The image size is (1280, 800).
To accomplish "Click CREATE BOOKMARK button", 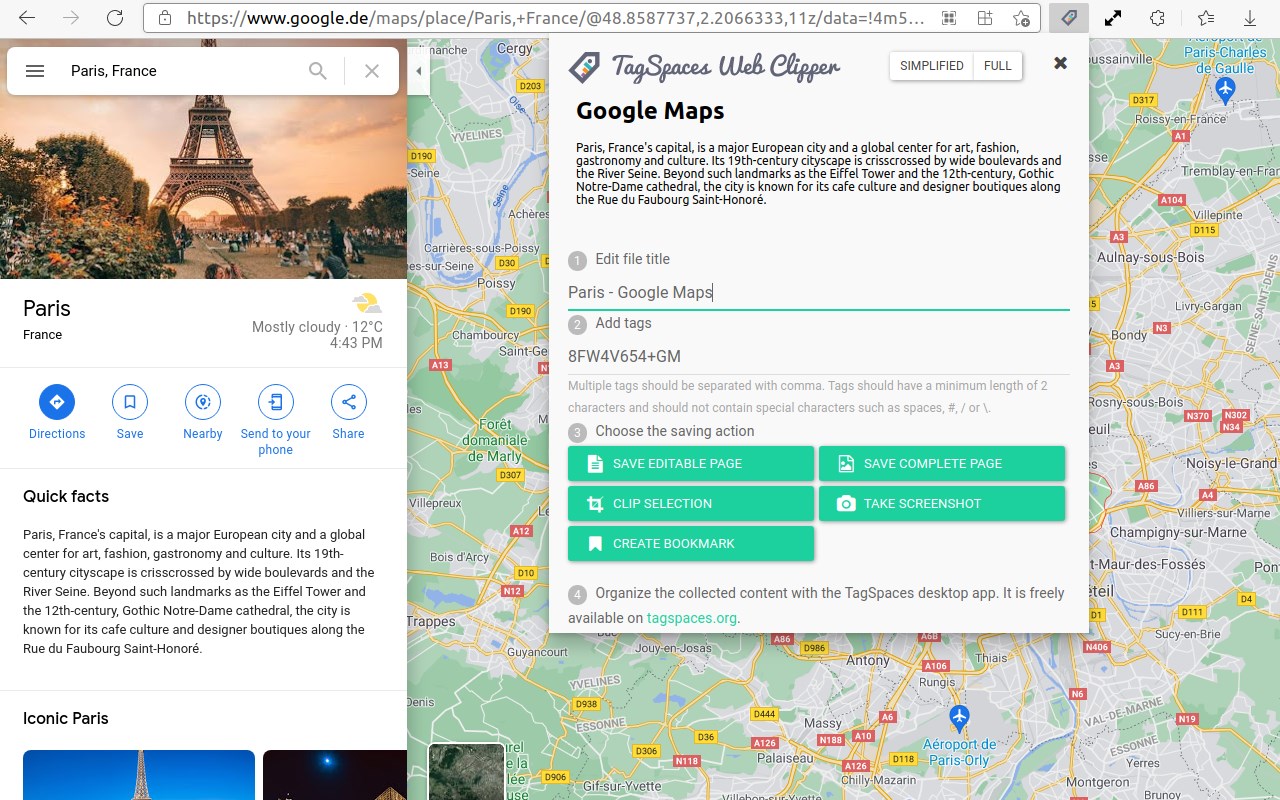I will pyautogui.click(x=691, y=543).
